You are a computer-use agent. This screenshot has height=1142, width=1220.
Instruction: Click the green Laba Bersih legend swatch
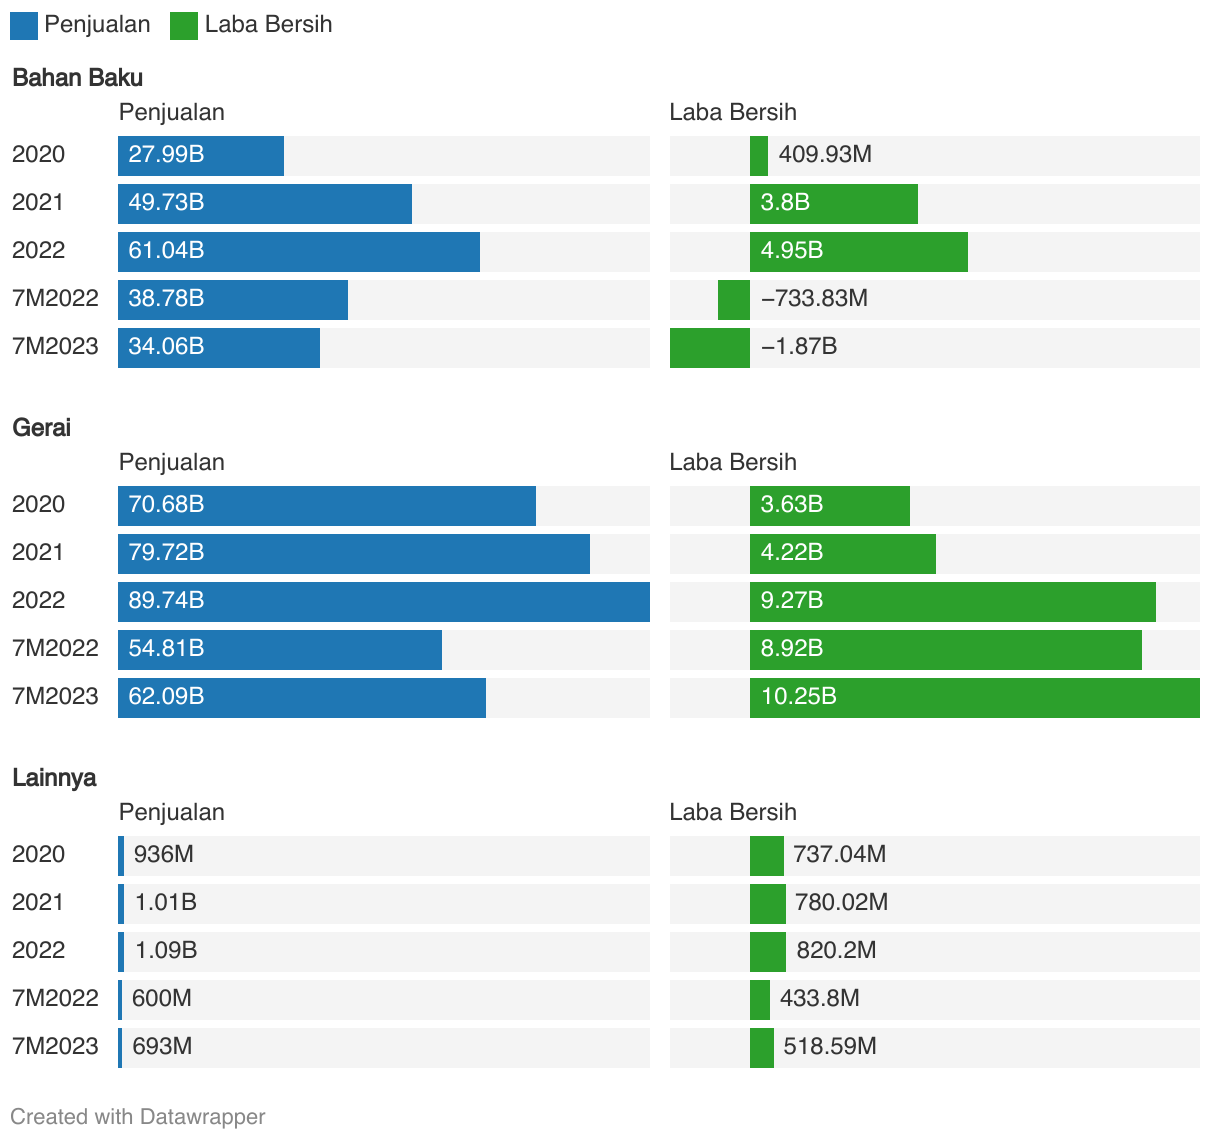[x=184, y=26]
